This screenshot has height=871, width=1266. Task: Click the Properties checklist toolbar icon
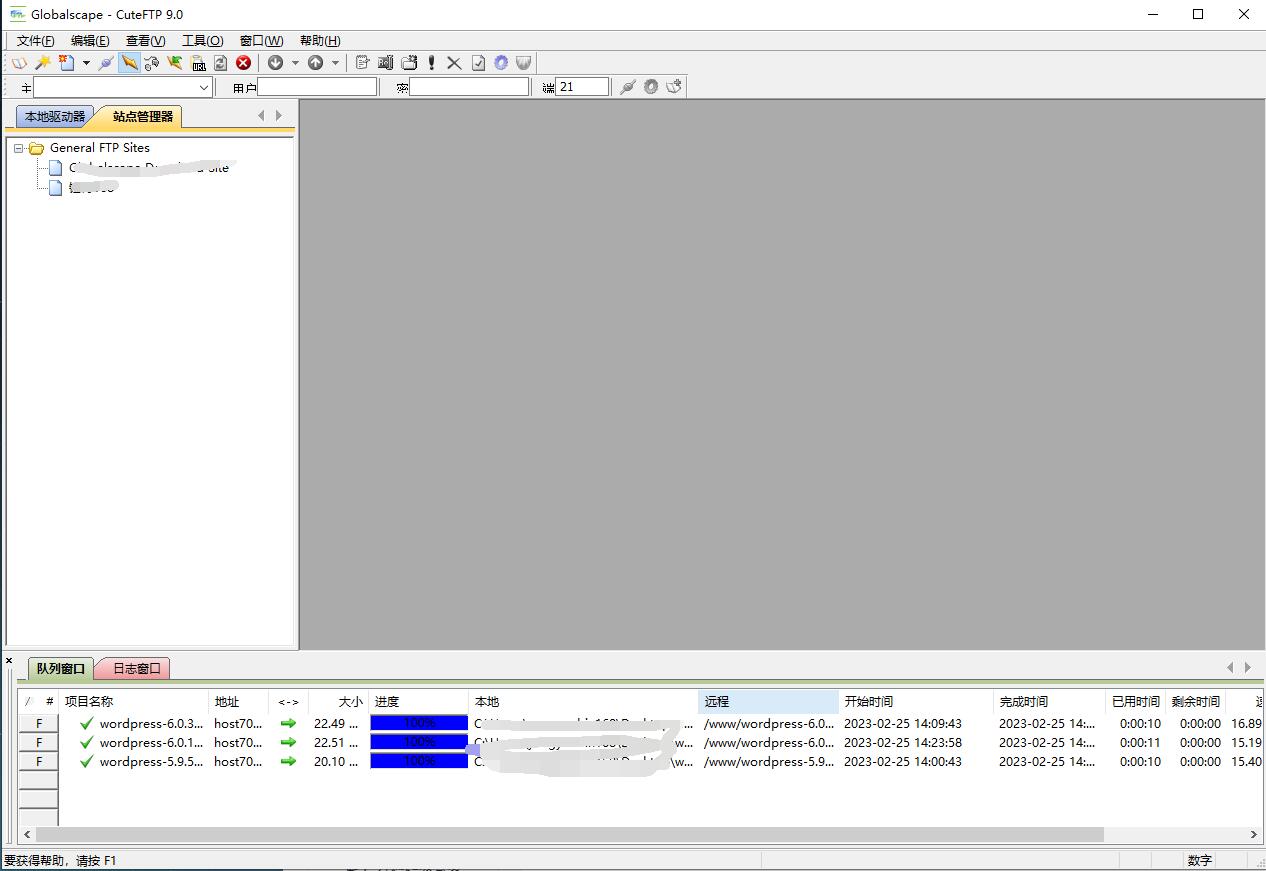click(478, 63)
